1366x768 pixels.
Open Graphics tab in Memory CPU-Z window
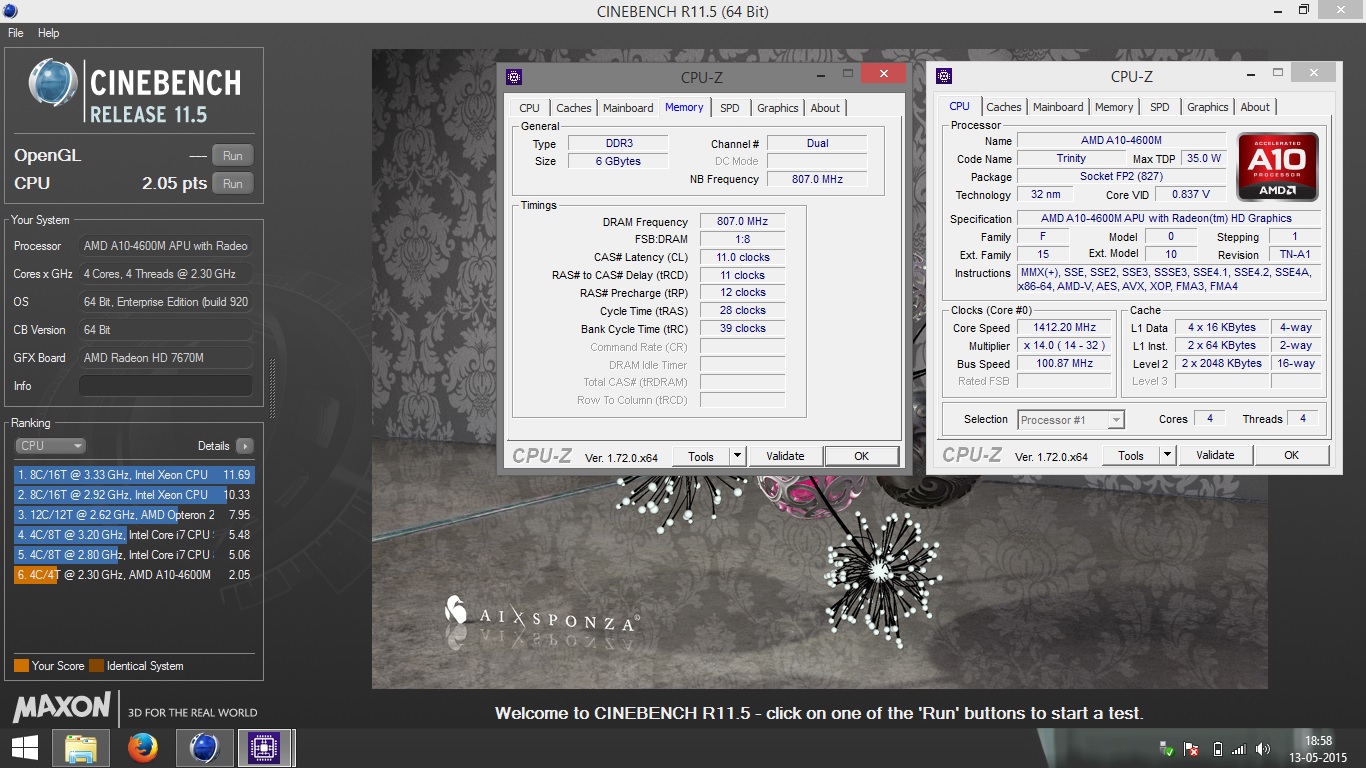[777, 108]
